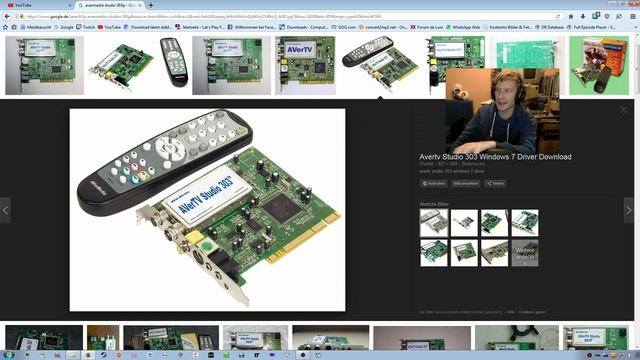Reload the page with the refresh icon
This screenshot has width=640, height=360.
click(x=558, y=16)
